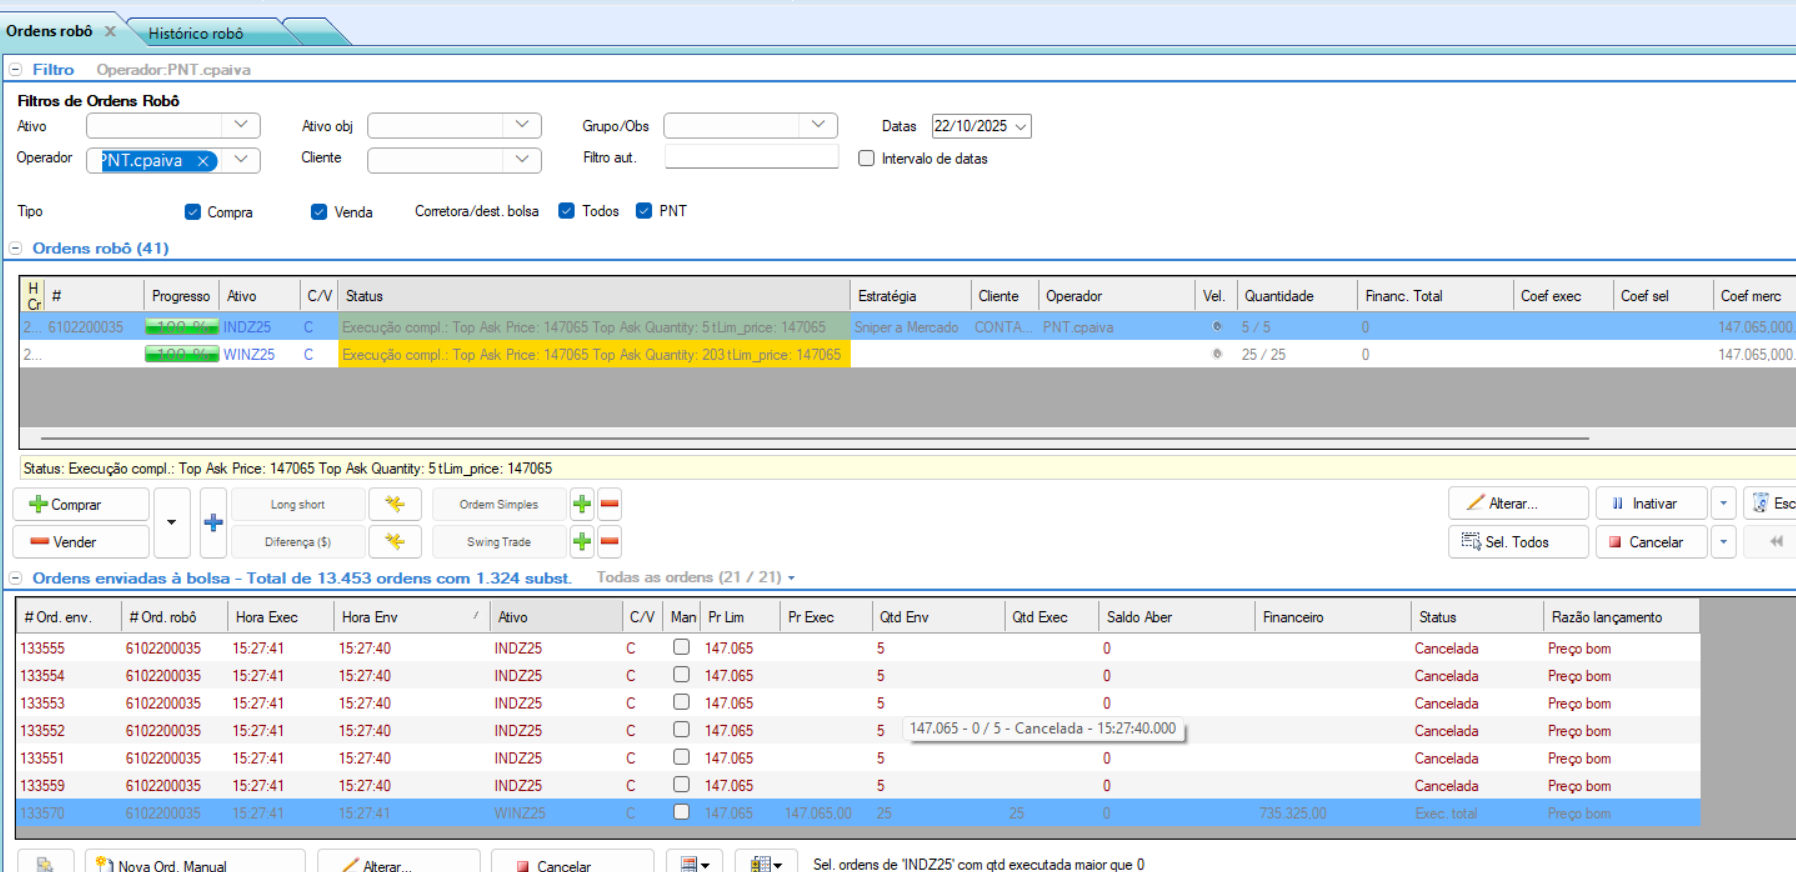Click red minus next to Swing Trade
Viewport: 1796px width, 872px height.
tap(609, 542)
